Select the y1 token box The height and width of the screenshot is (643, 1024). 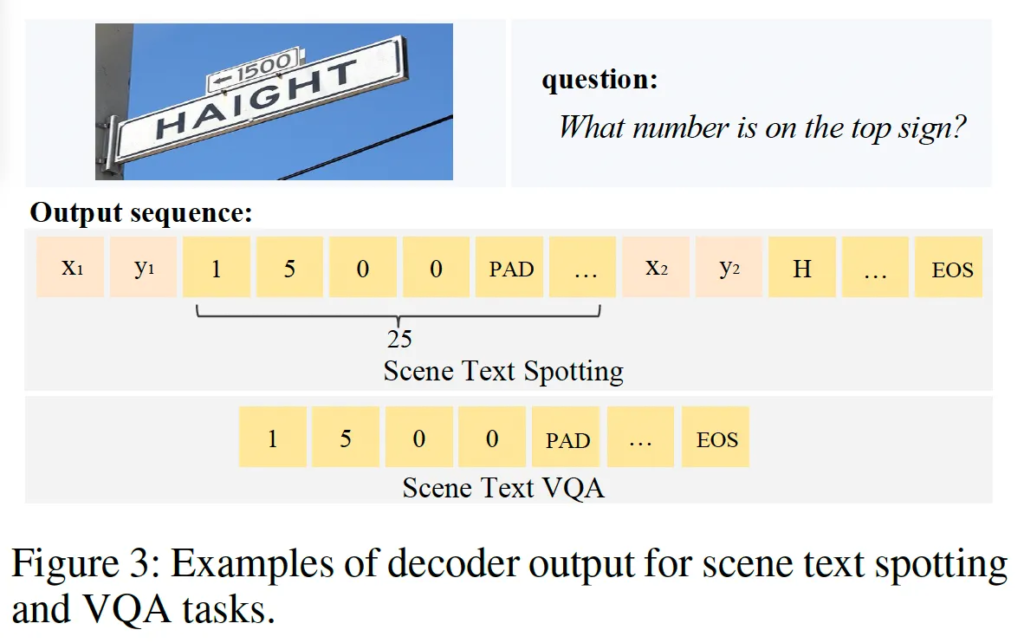(143, 268)
